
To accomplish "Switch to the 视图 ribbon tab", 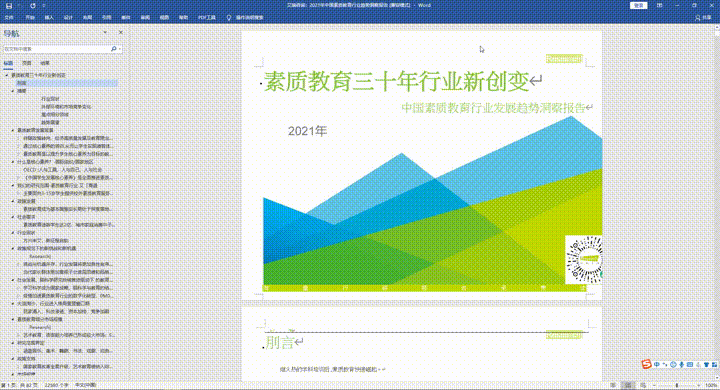I will (x=164, y=17).
